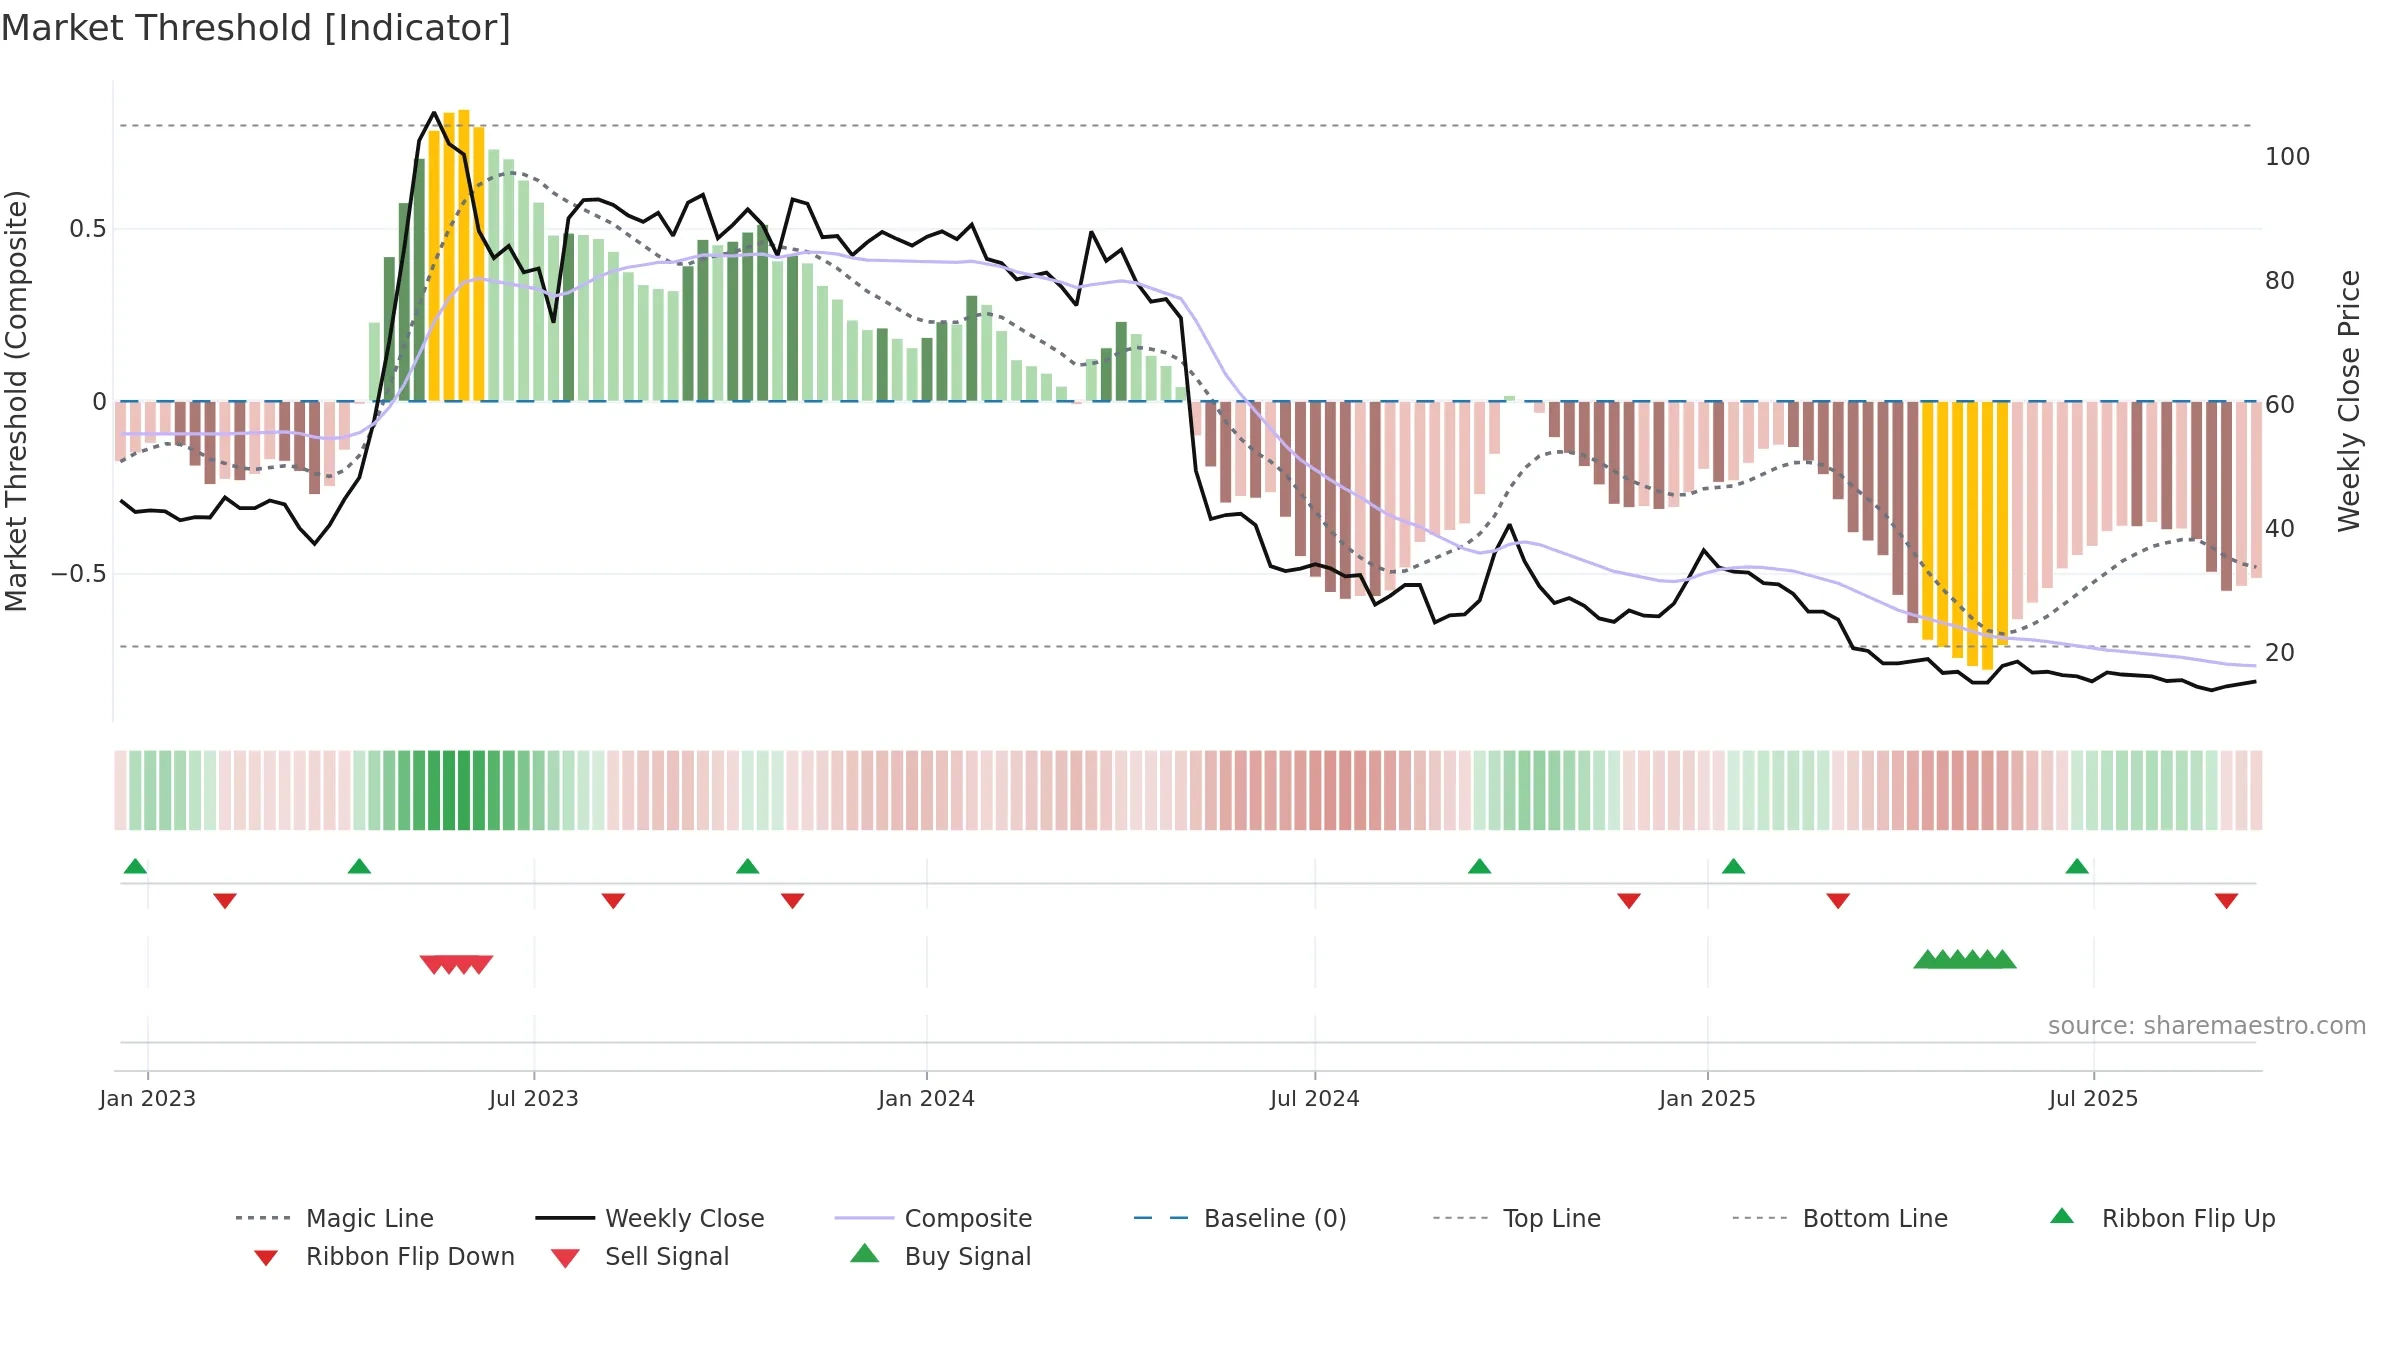Click the Jul 2024 x-axis label

click(1315, 1098)
